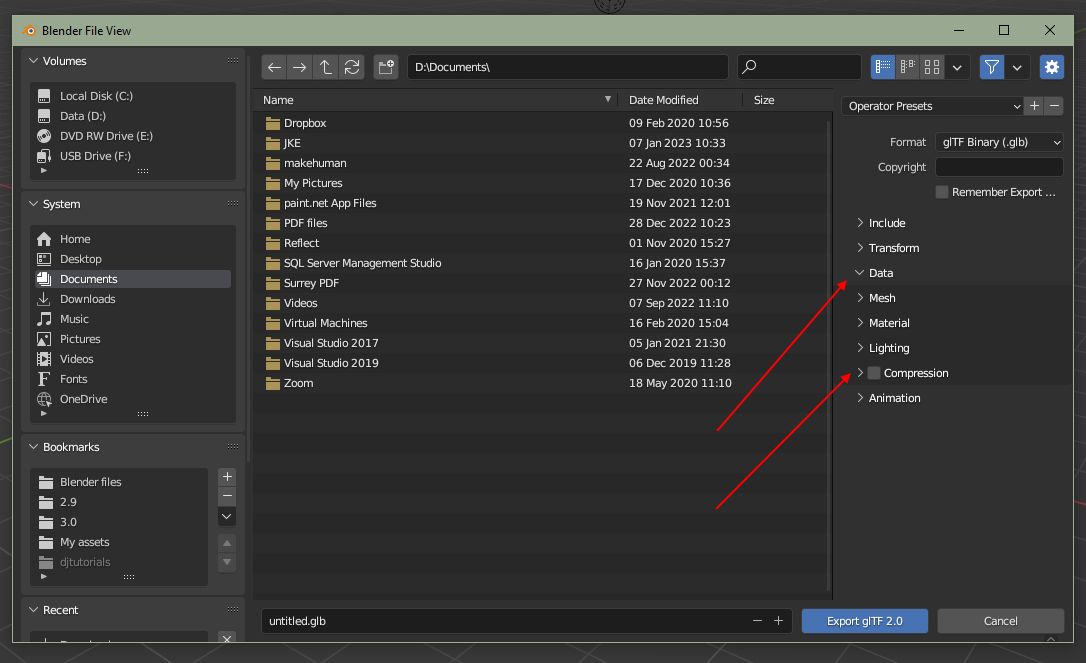Toggle file filtering funnel icon

click(x=992, y=67)
